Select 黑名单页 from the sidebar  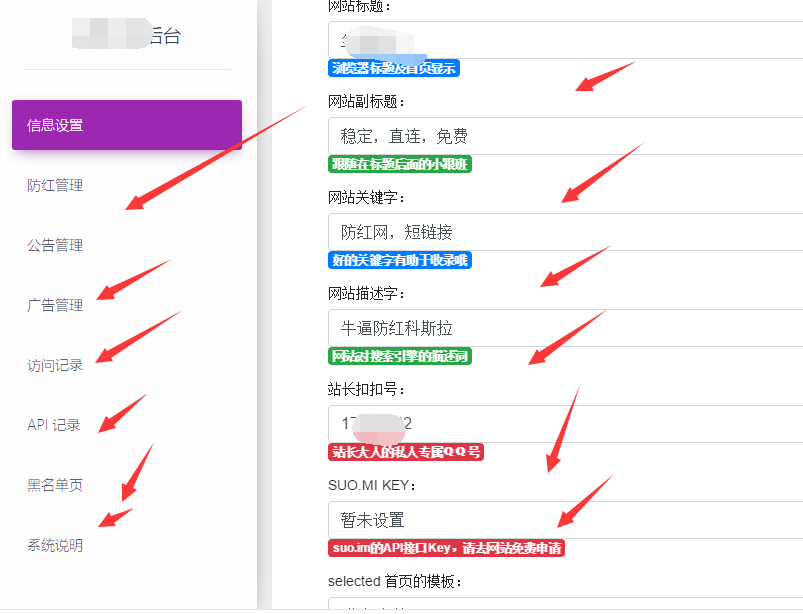click(54, 485)
